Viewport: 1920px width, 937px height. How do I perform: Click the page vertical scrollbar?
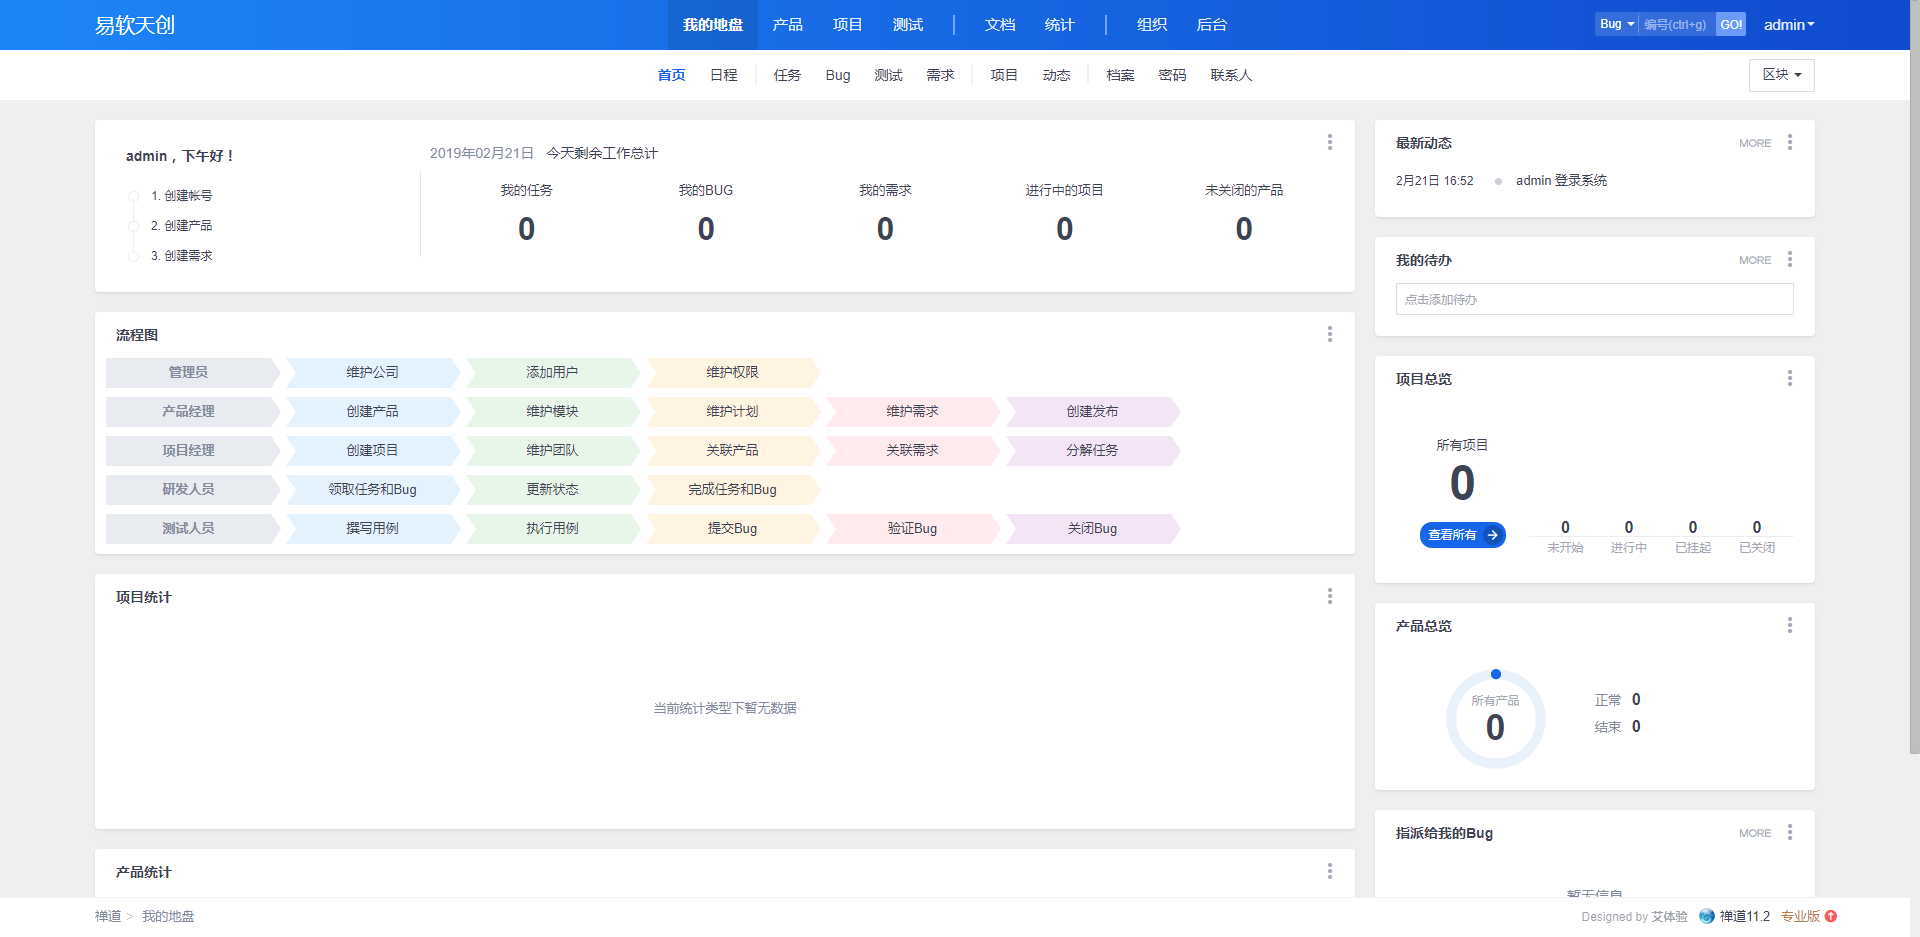(x=1914, y=376)
